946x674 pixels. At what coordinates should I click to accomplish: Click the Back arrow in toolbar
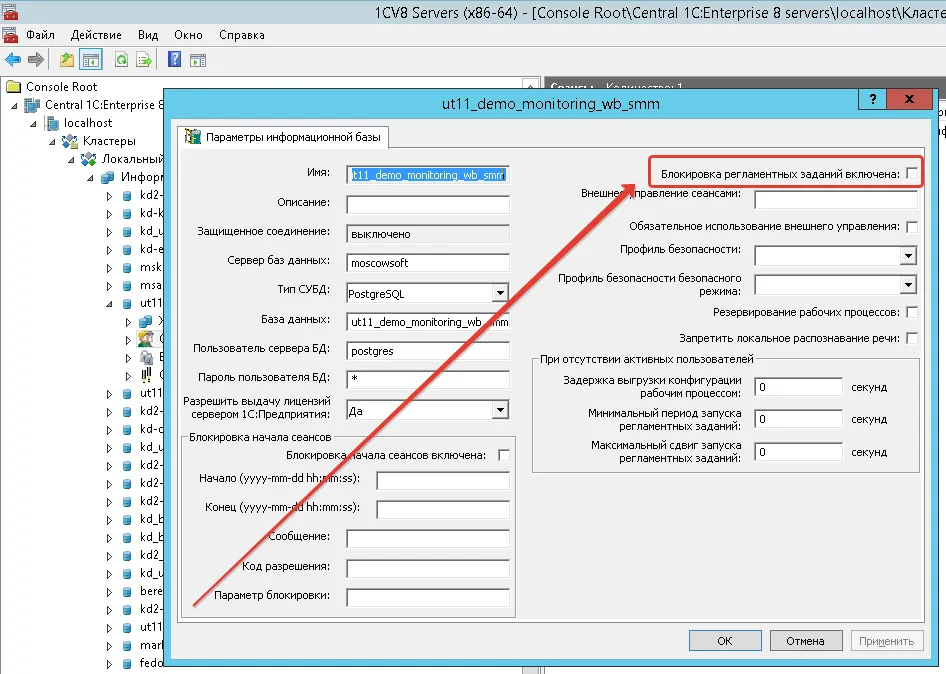tap(13, 60)
